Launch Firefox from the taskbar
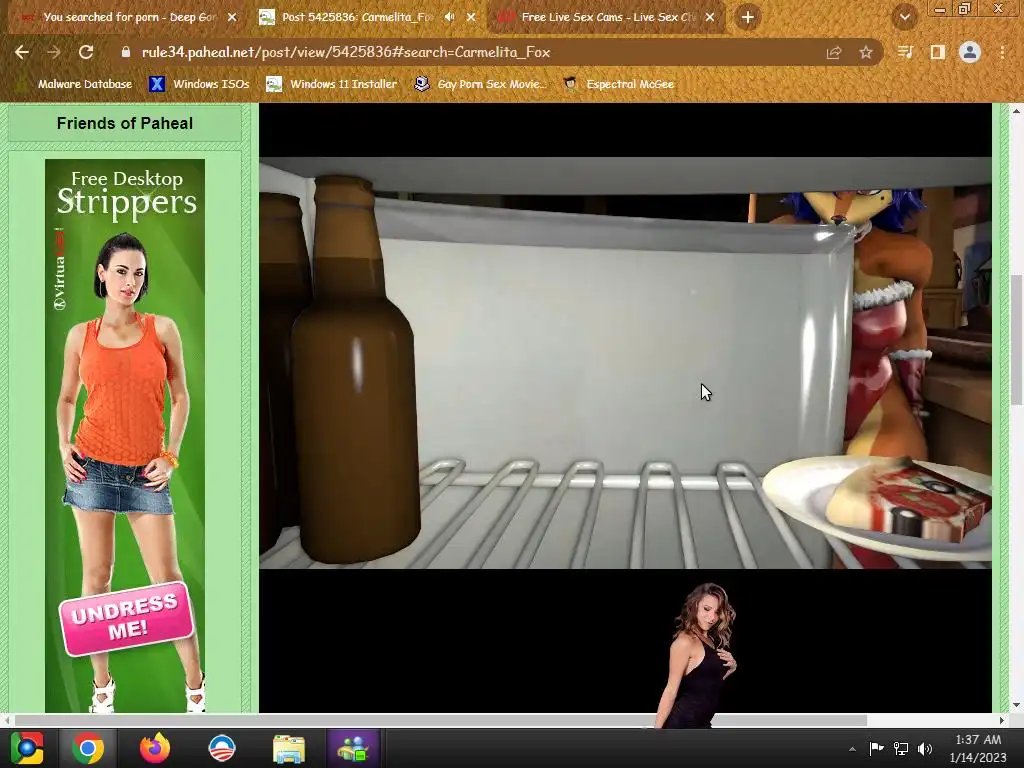The height and width of the screenshot is (768, 1024). [x=155, y=748]
